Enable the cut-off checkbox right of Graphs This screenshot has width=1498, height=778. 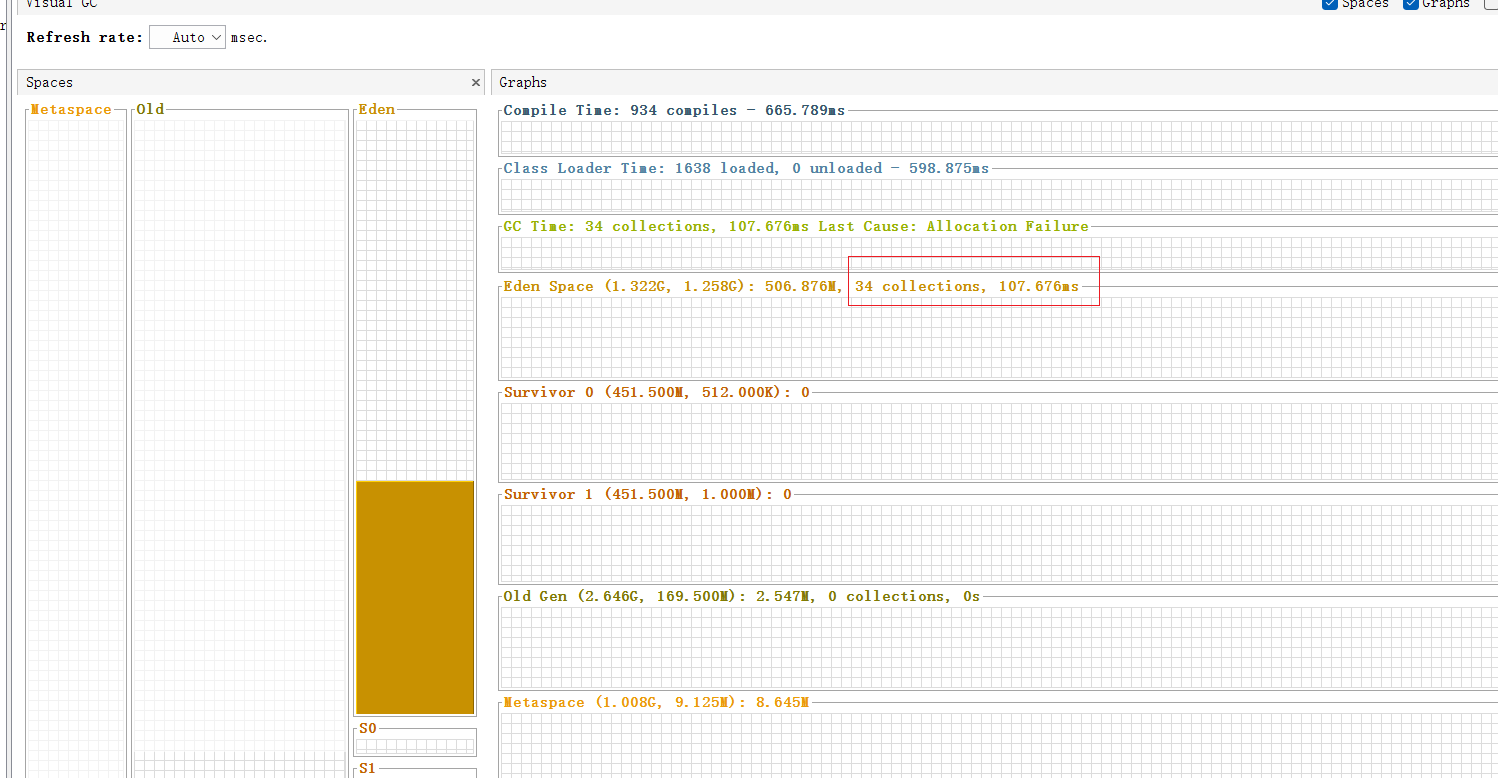(x=1490, y=4)
